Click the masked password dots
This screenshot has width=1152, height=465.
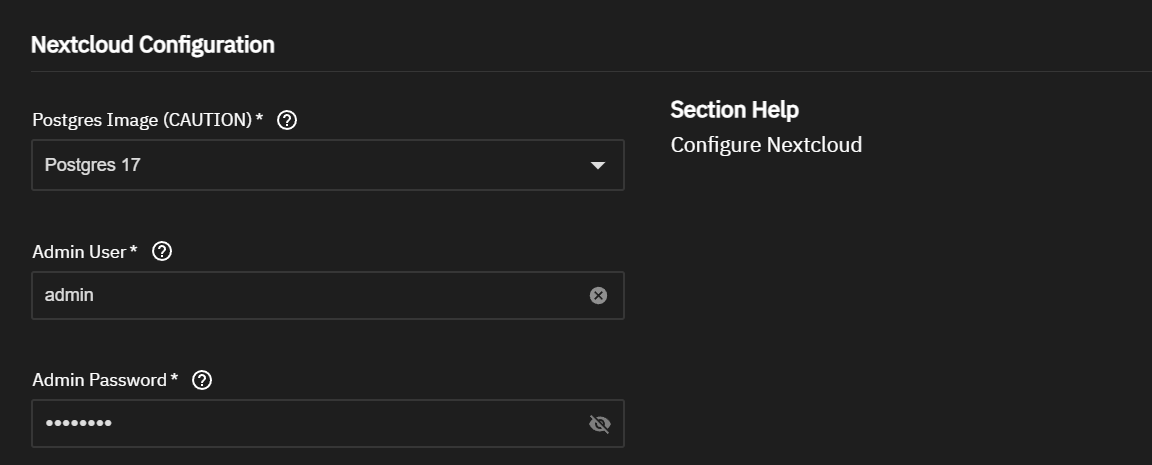pyautogui.click(x=78, y=425)
